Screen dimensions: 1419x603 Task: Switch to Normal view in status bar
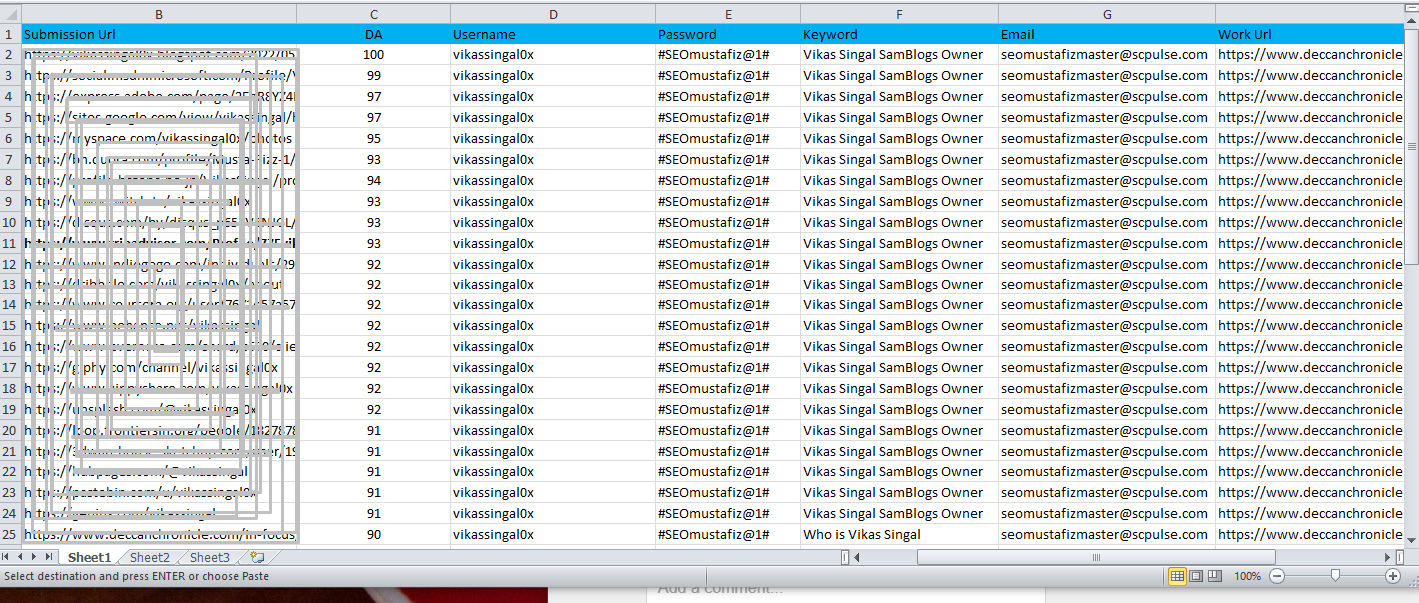[1177, 576]
